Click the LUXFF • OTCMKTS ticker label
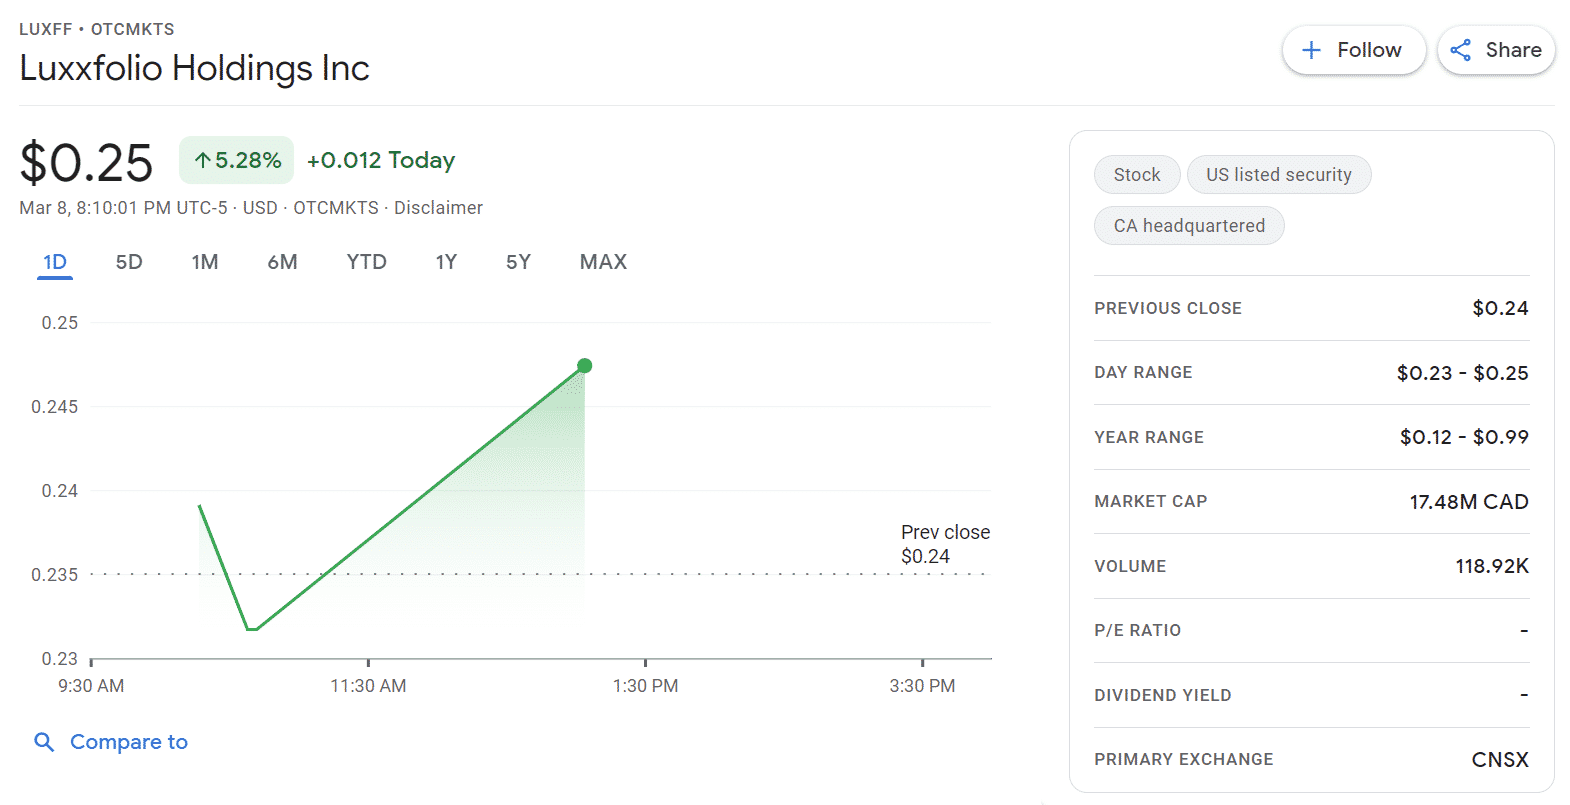This screenshot has width=1570, height=805. pyautogui.click(x=97, y=29)
